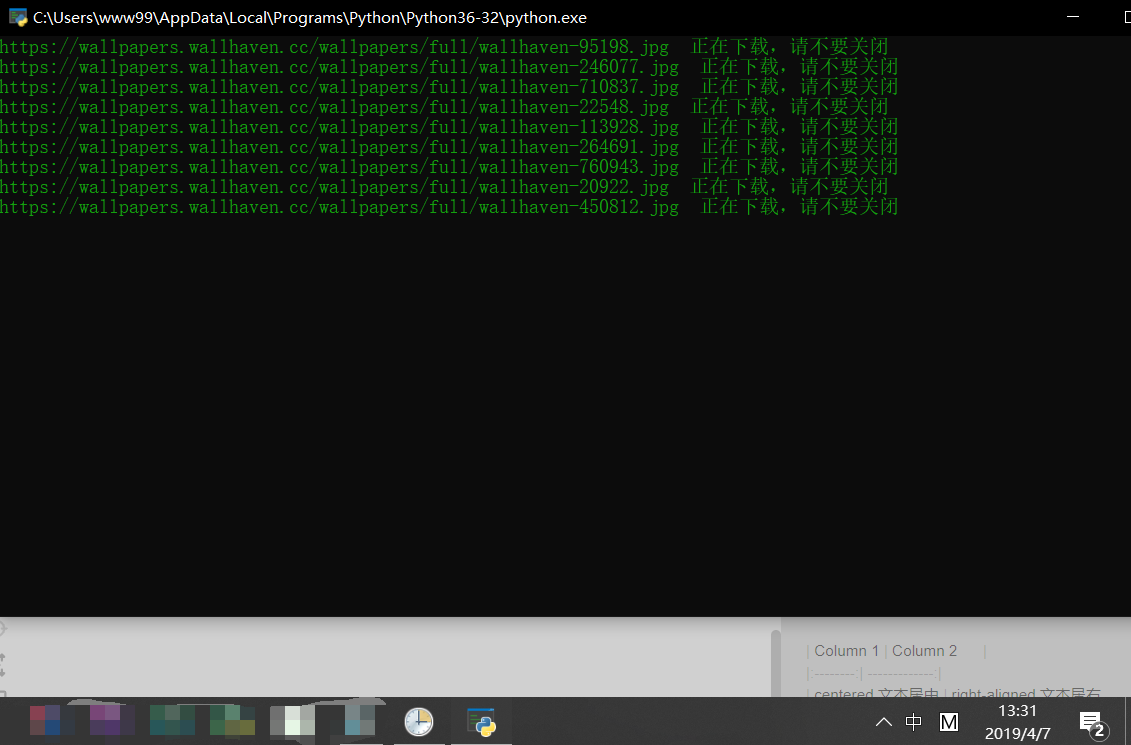Click Column 2 text in background editor
The image size is (1131, 745).
(x=924, y=651)
